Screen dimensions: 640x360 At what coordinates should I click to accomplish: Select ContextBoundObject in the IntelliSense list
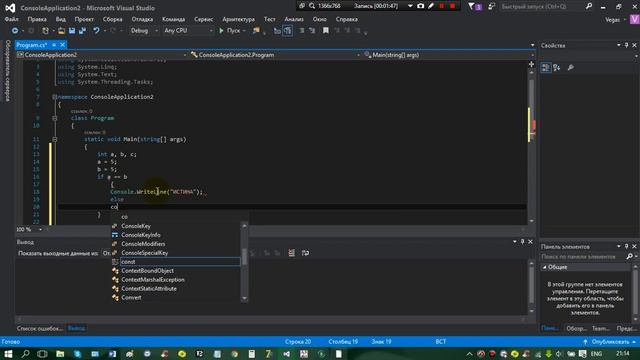(176, 271)
